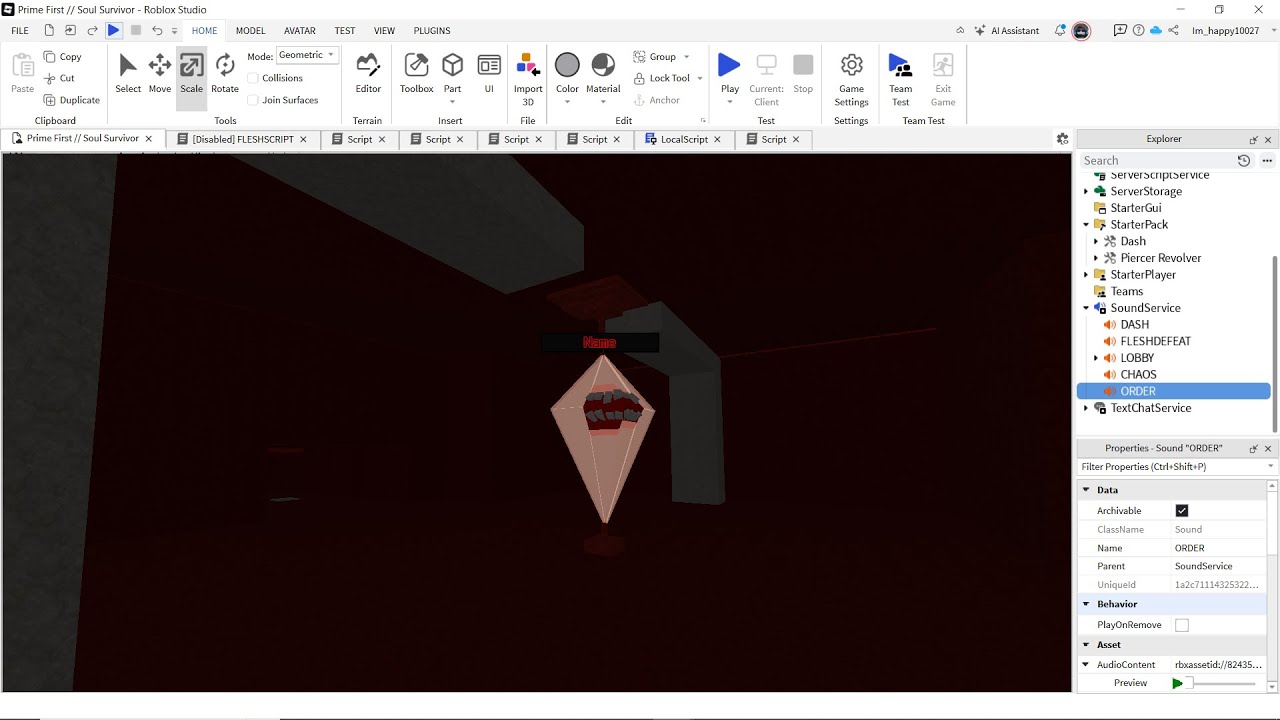Click the Copy clipboard button

[63, 57]
